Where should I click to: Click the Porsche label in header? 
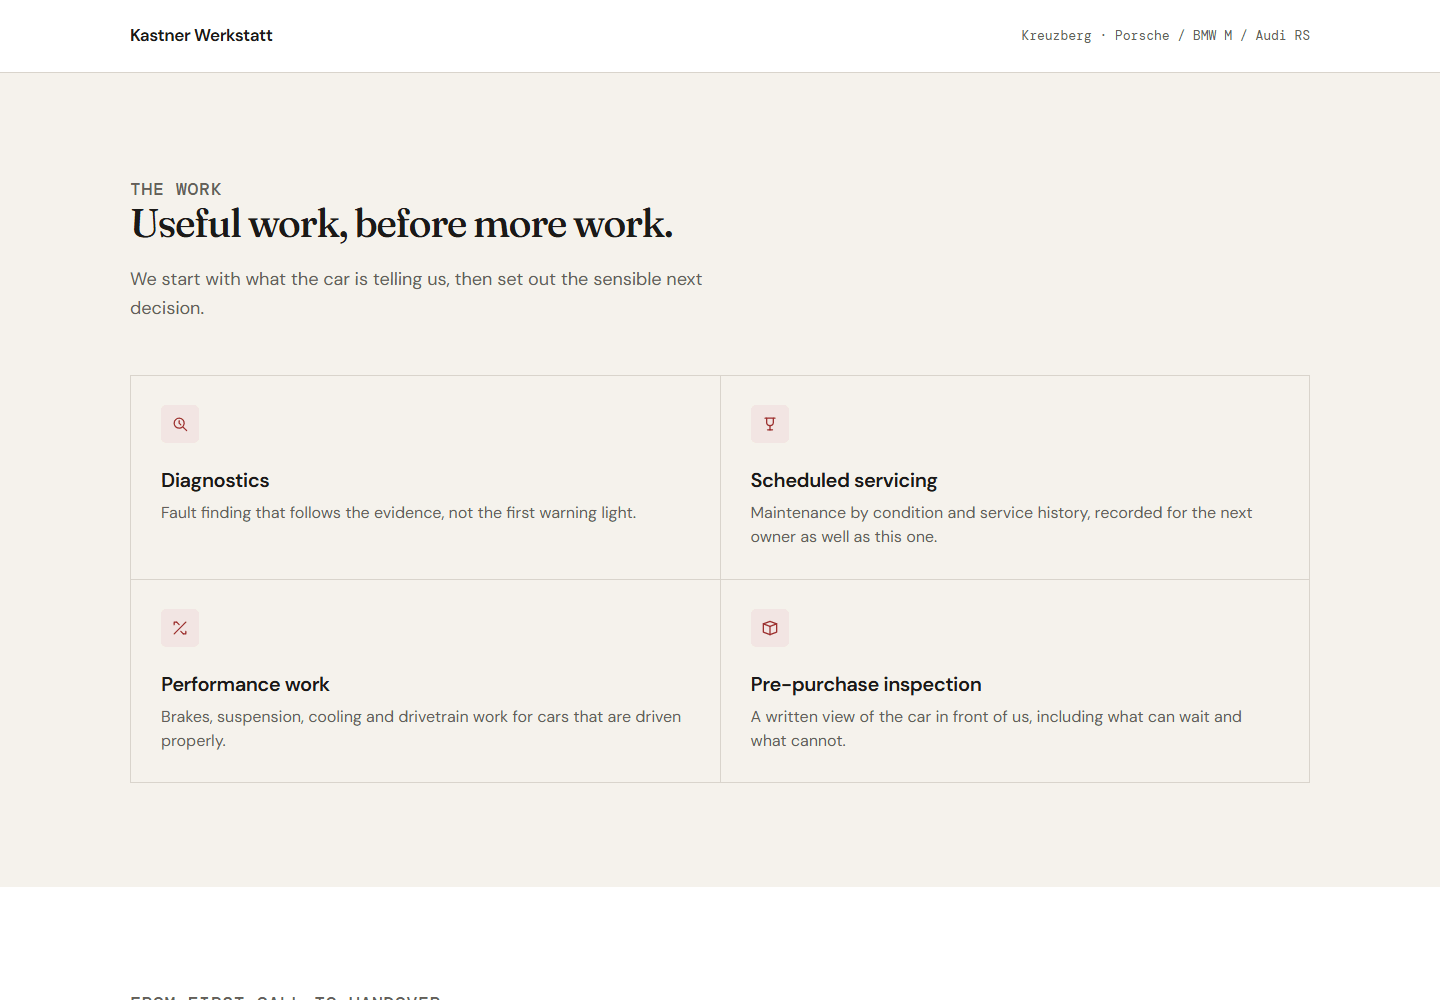pos(1142,35)
